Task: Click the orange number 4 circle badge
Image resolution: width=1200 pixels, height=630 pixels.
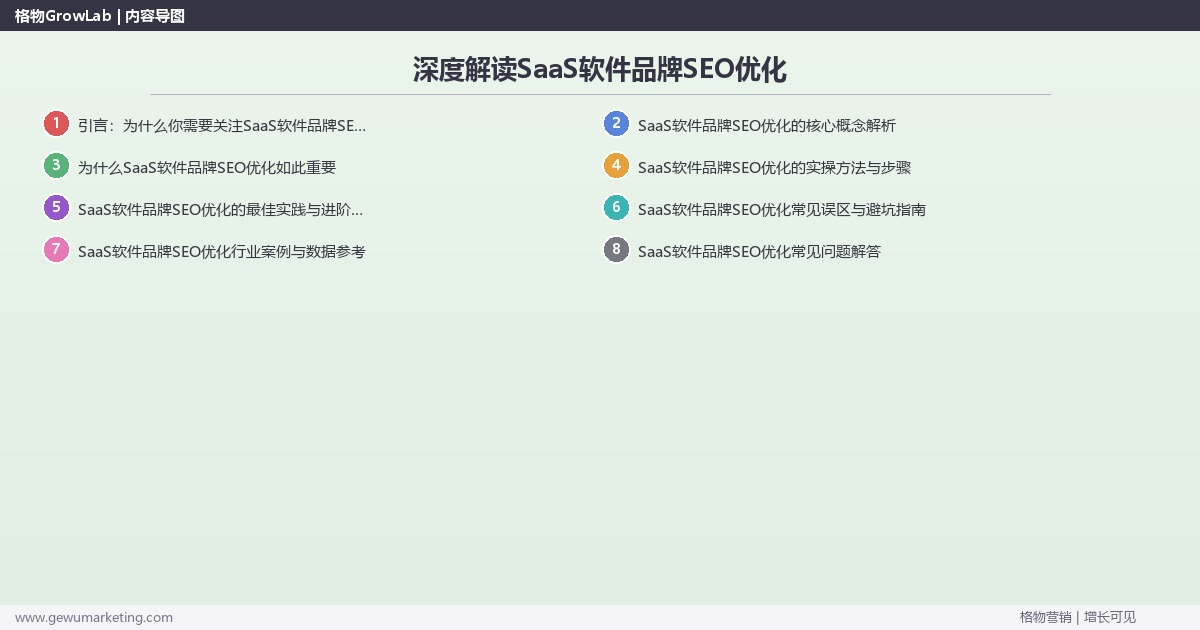Action: point(616,166)
